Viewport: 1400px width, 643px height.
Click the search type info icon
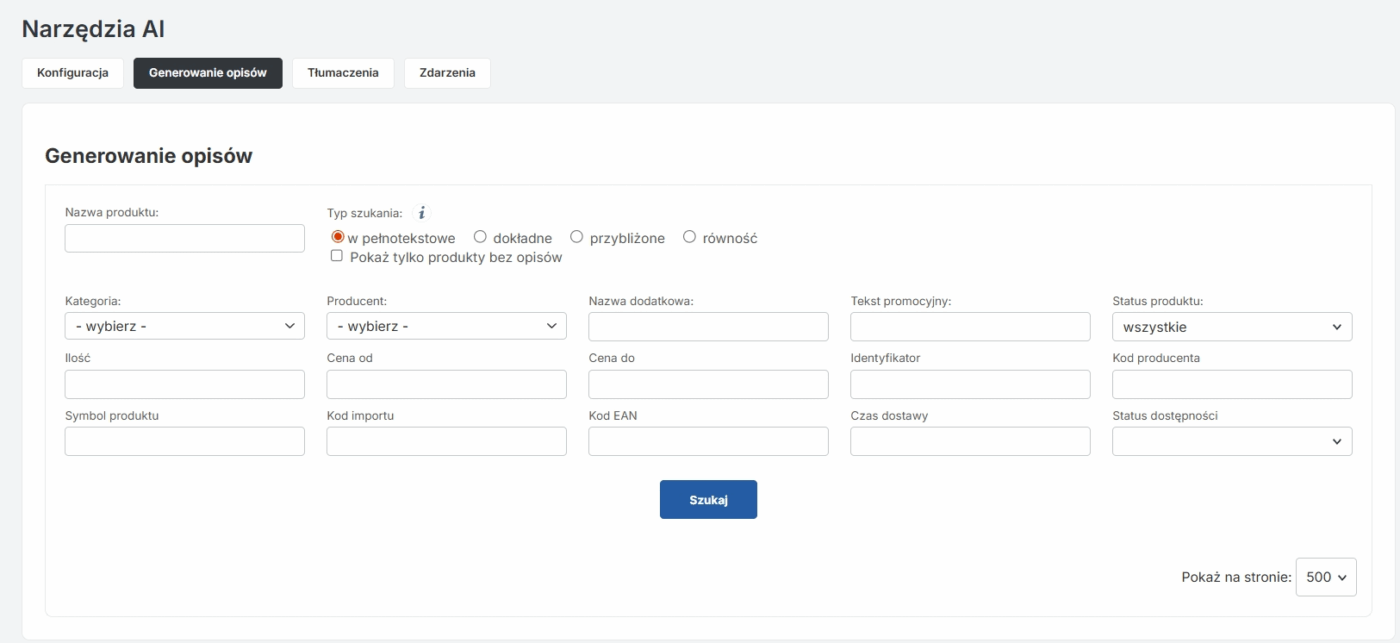click(422, 212)
